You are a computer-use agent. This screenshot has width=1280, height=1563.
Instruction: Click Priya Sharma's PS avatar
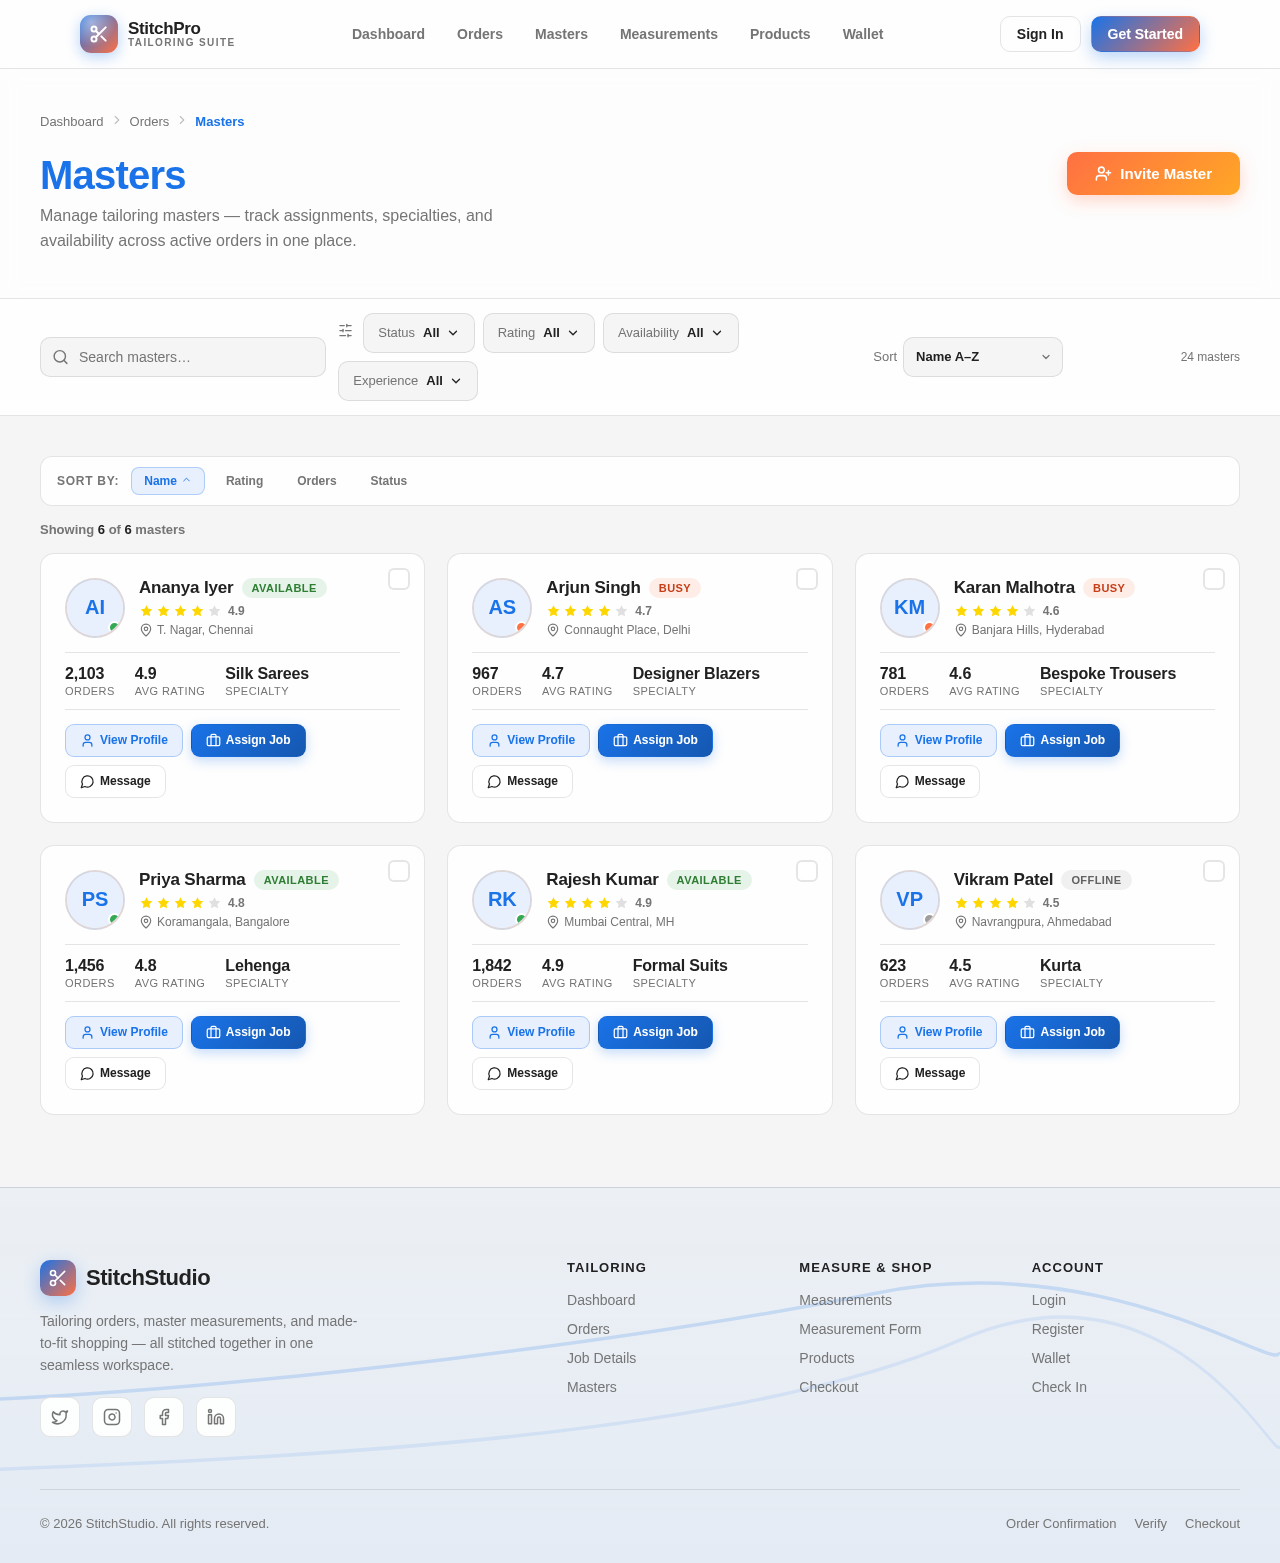point(95,900)
